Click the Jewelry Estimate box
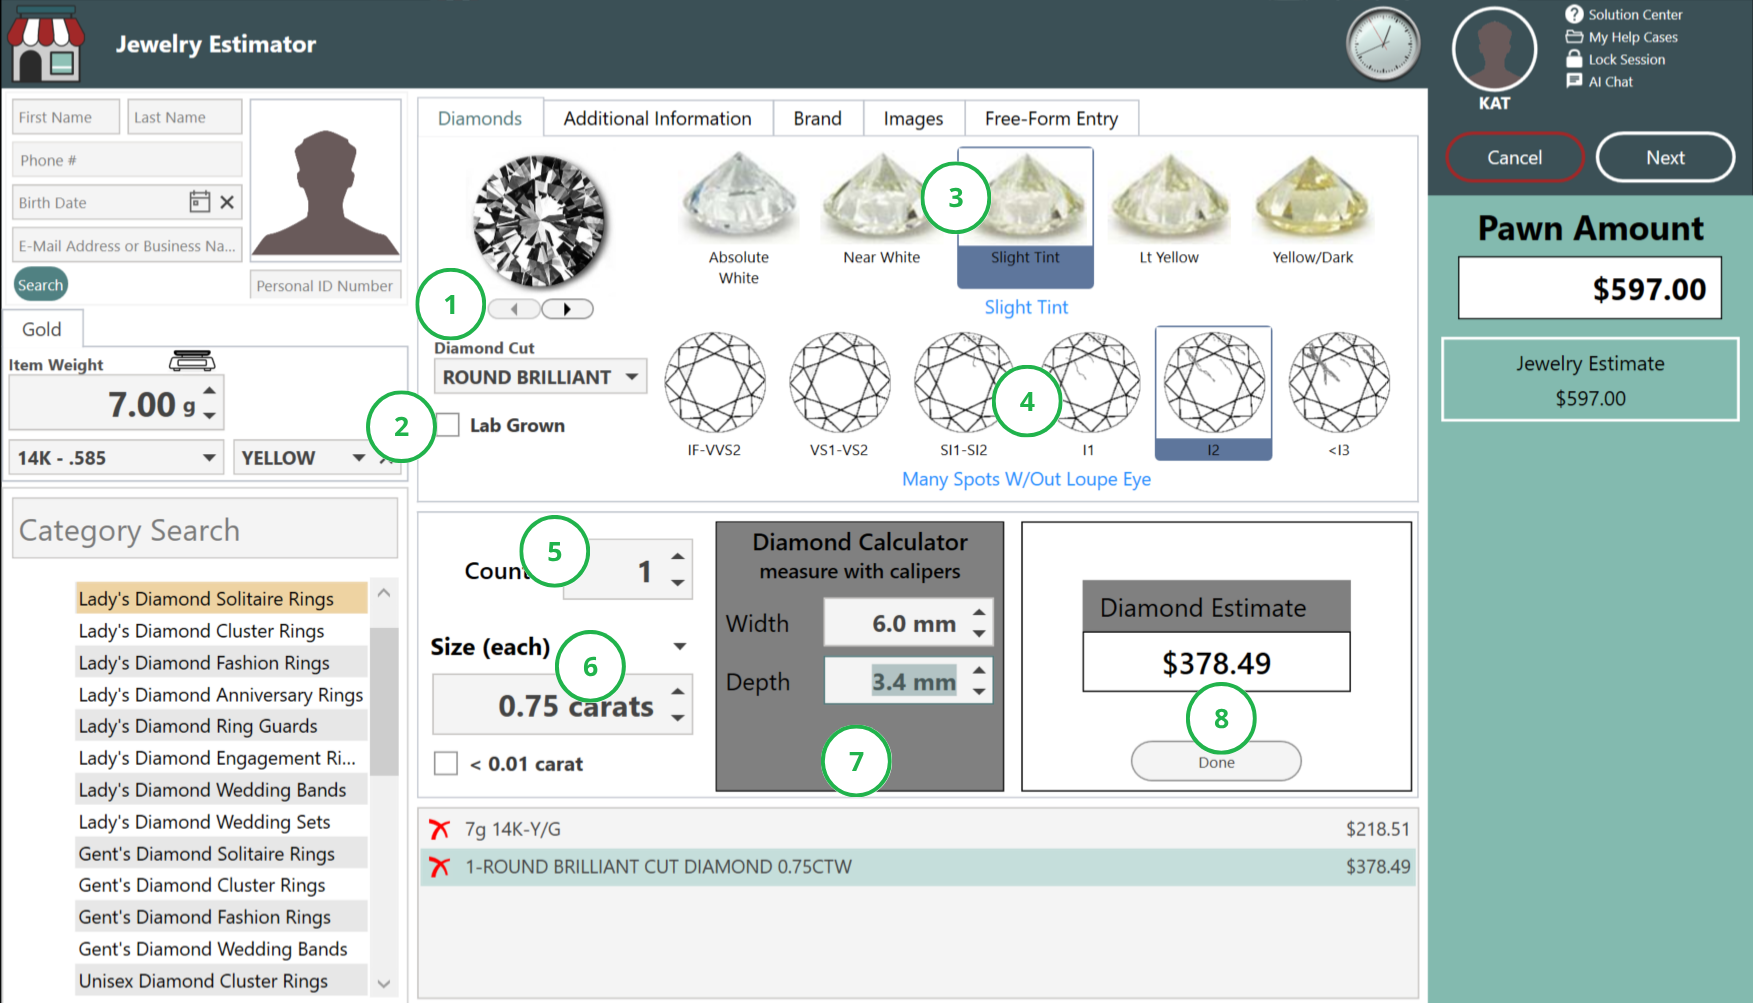Screen dimensions: 1753x1003 point(1590,379)
